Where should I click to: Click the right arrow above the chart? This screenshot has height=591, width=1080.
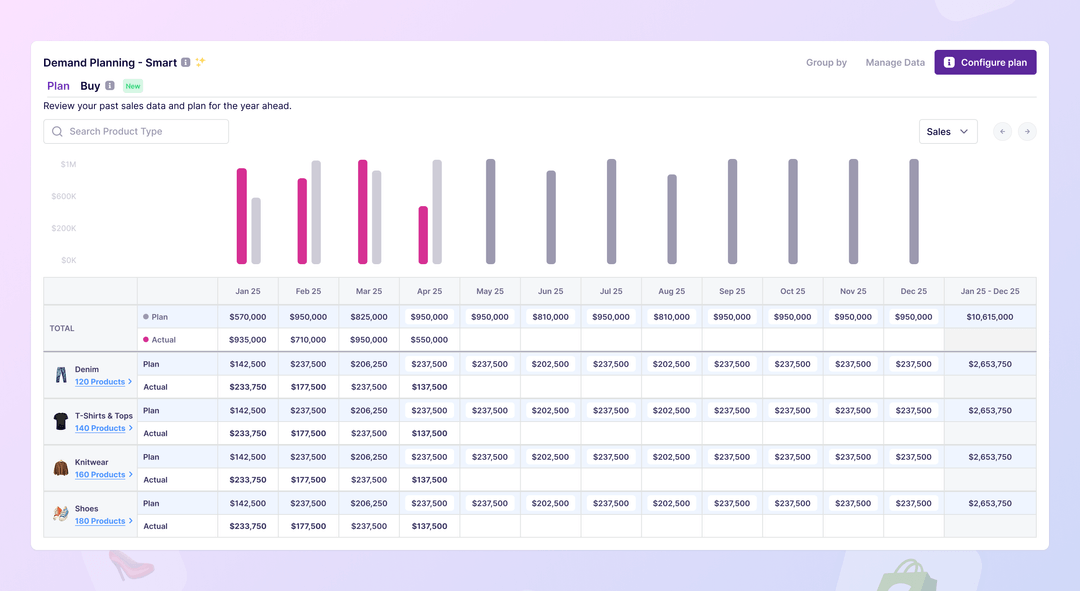coord(1027,131)
